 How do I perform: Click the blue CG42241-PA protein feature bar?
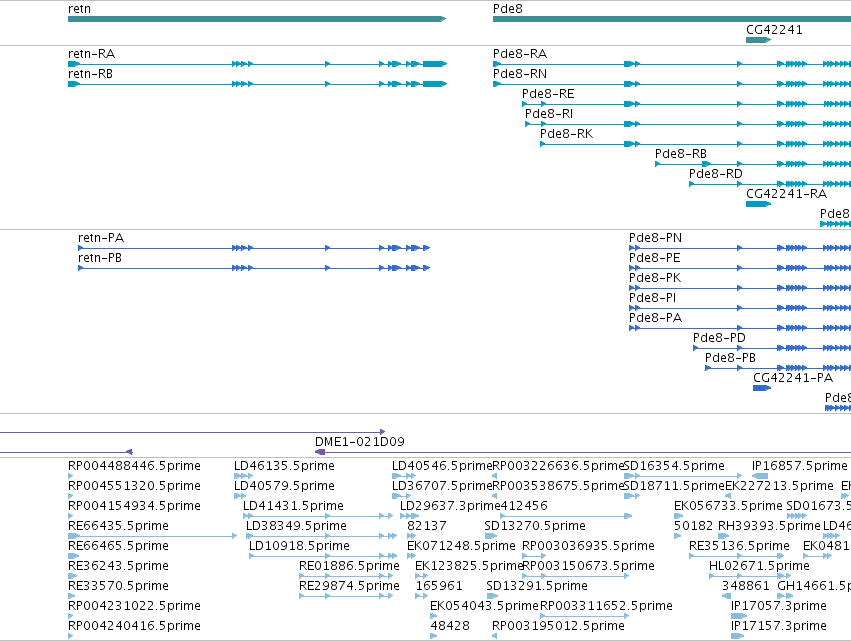tap(762, 388)
